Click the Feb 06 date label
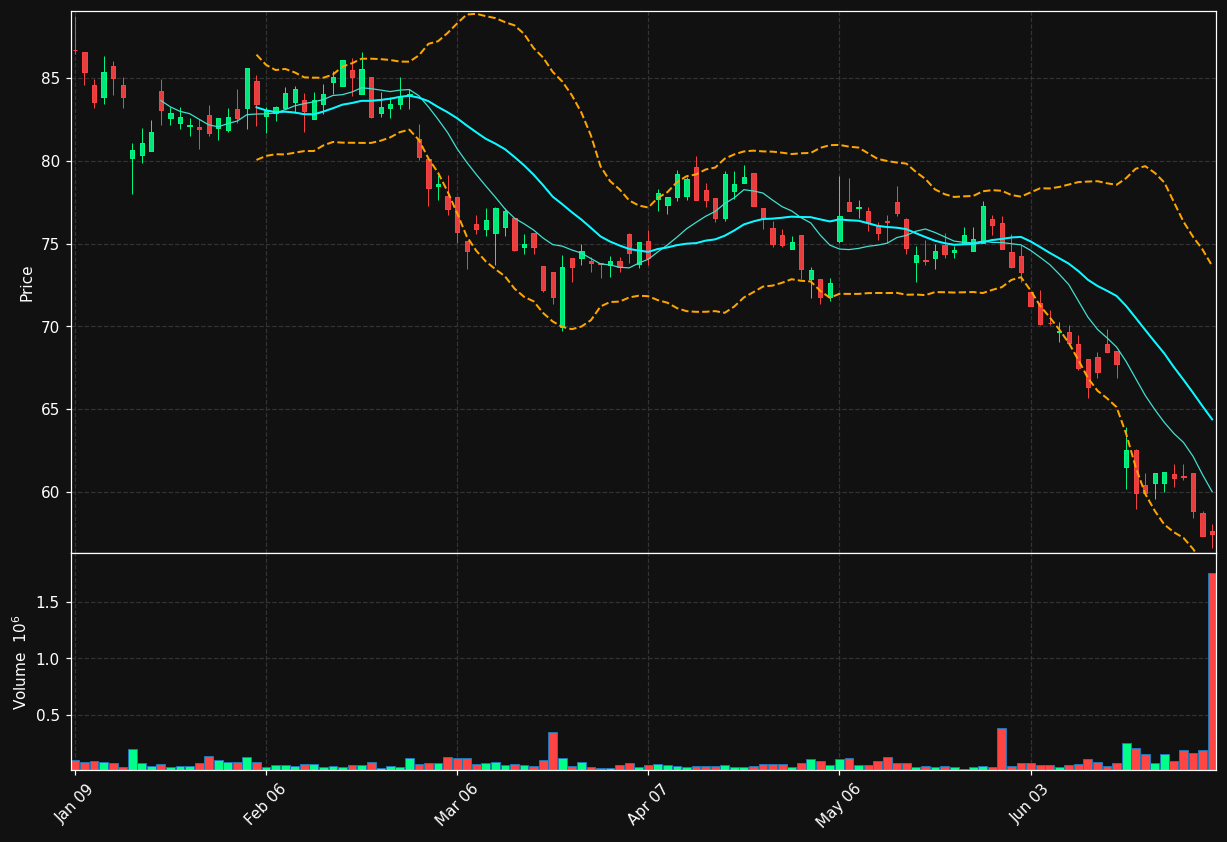The height and width of the screenshot is (842, 1227). [263, 804]
